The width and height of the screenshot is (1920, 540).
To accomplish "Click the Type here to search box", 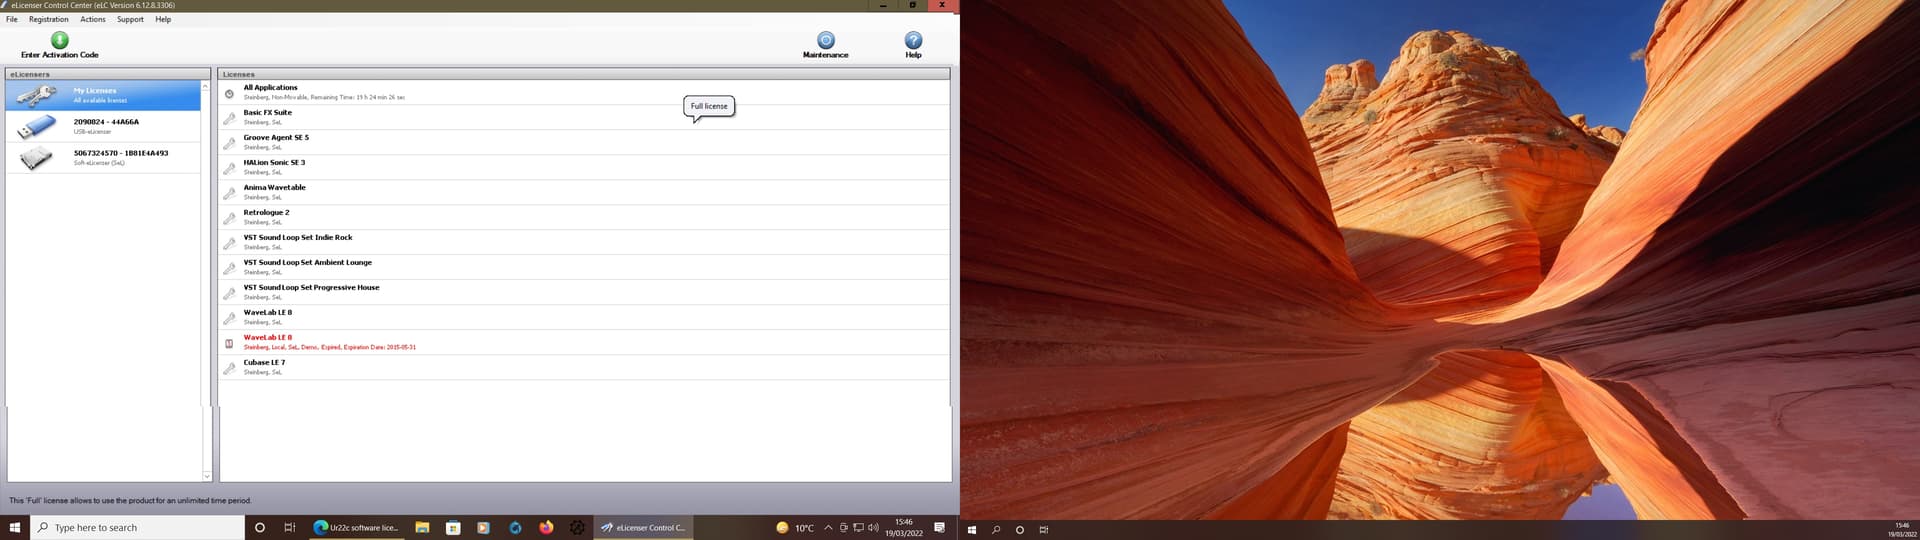I will tap(137, 528).
